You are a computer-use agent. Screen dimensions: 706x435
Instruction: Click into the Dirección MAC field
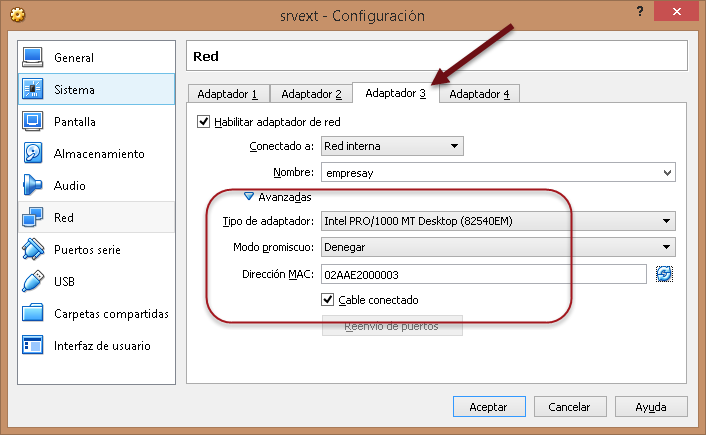click(x=483, y=273)
